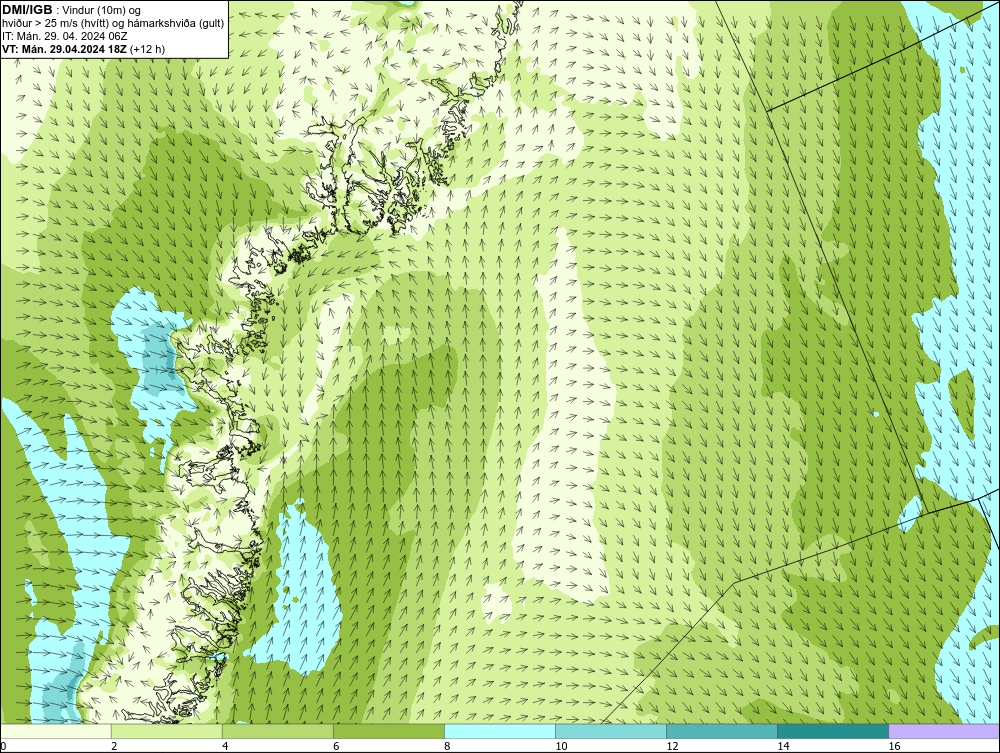Click the legend scale label '14'
This screenshot has width=1000, height=753.
pyautogui.click(x=783, y=746)
